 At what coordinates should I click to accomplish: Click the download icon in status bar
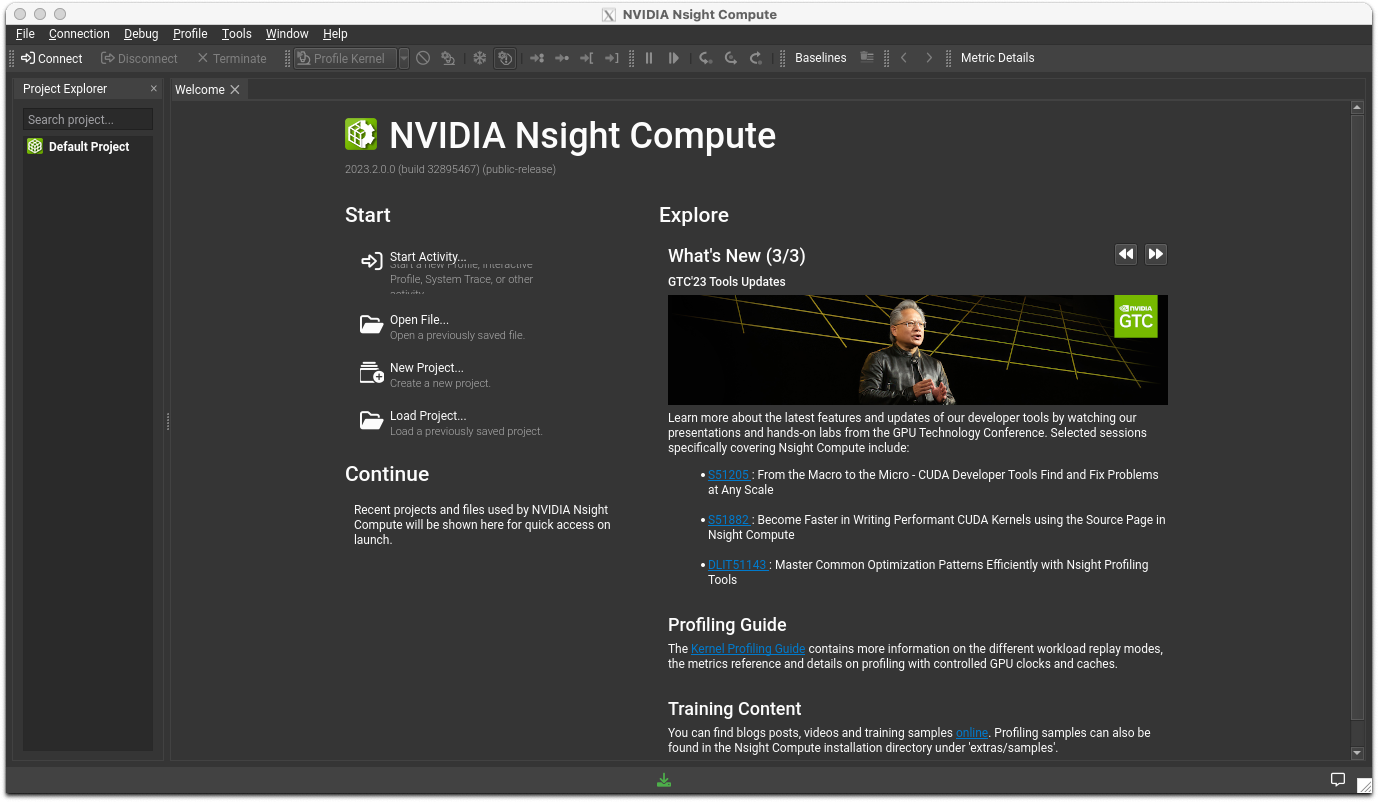tap(664, 780)
